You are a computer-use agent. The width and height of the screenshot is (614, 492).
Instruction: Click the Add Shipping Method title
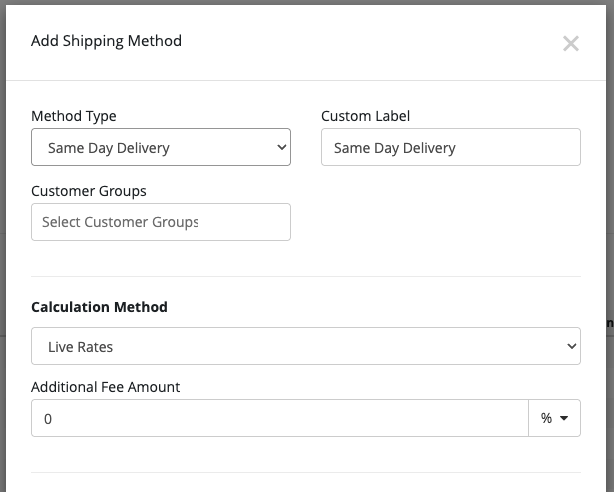click(x=107, y=41)
